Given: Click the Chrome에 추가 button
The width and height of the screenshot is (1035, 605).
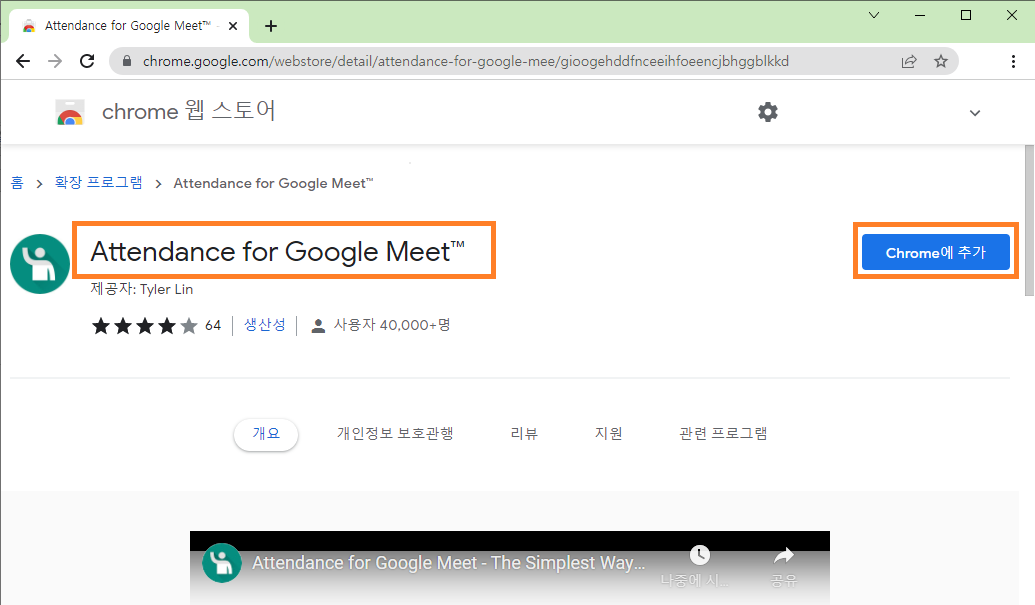Looking at the screenshot, I should tap(935, 252).
